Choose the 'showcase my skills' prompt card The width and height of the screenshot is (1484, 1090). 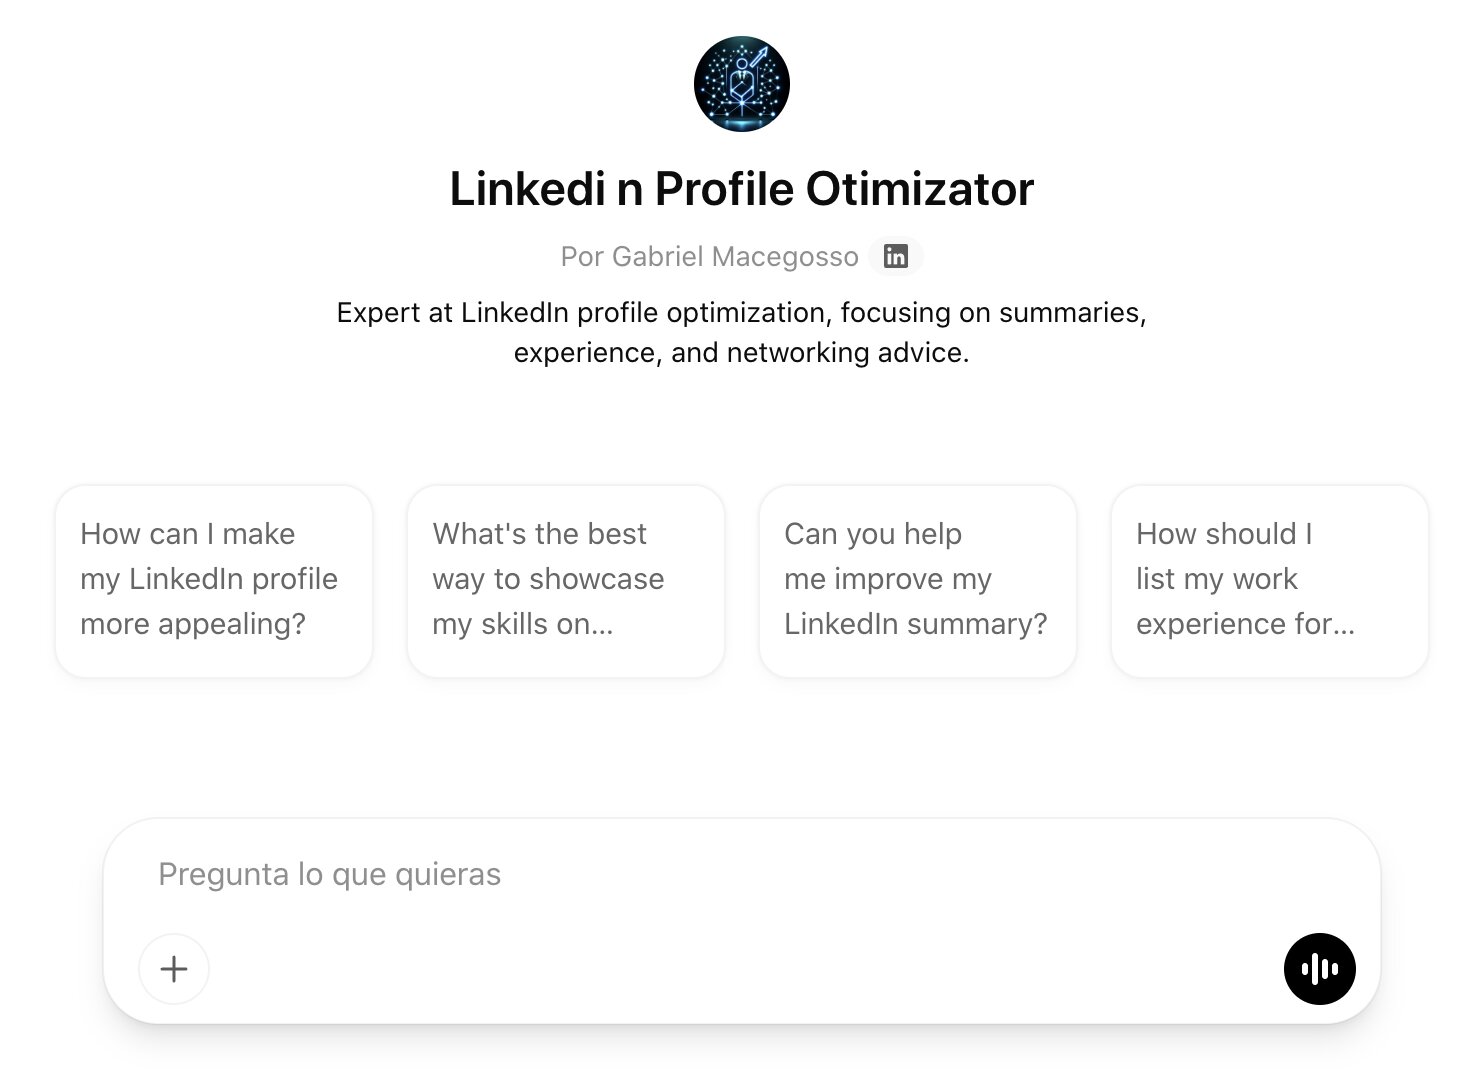(x=566, y=582)
